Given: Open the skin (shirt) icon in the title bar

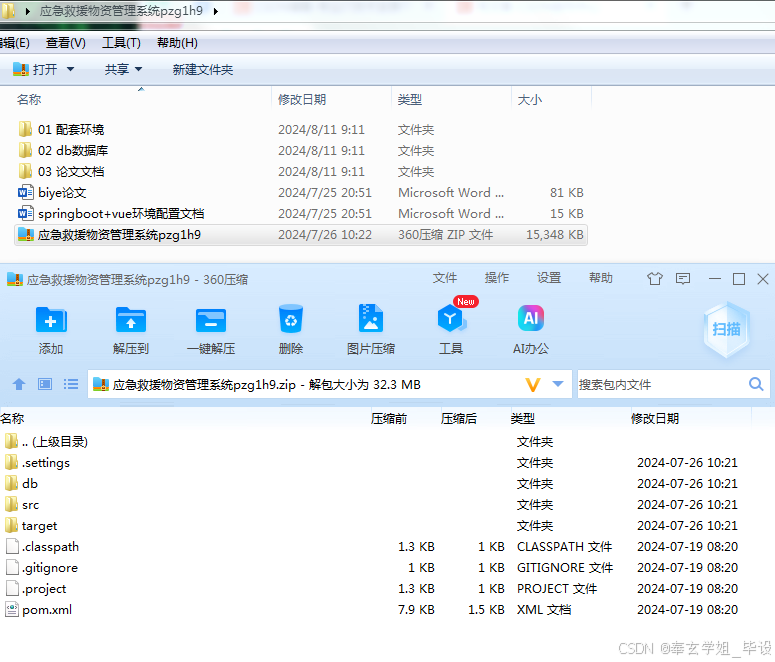Looking at the screenshot, I should point(655,279).
